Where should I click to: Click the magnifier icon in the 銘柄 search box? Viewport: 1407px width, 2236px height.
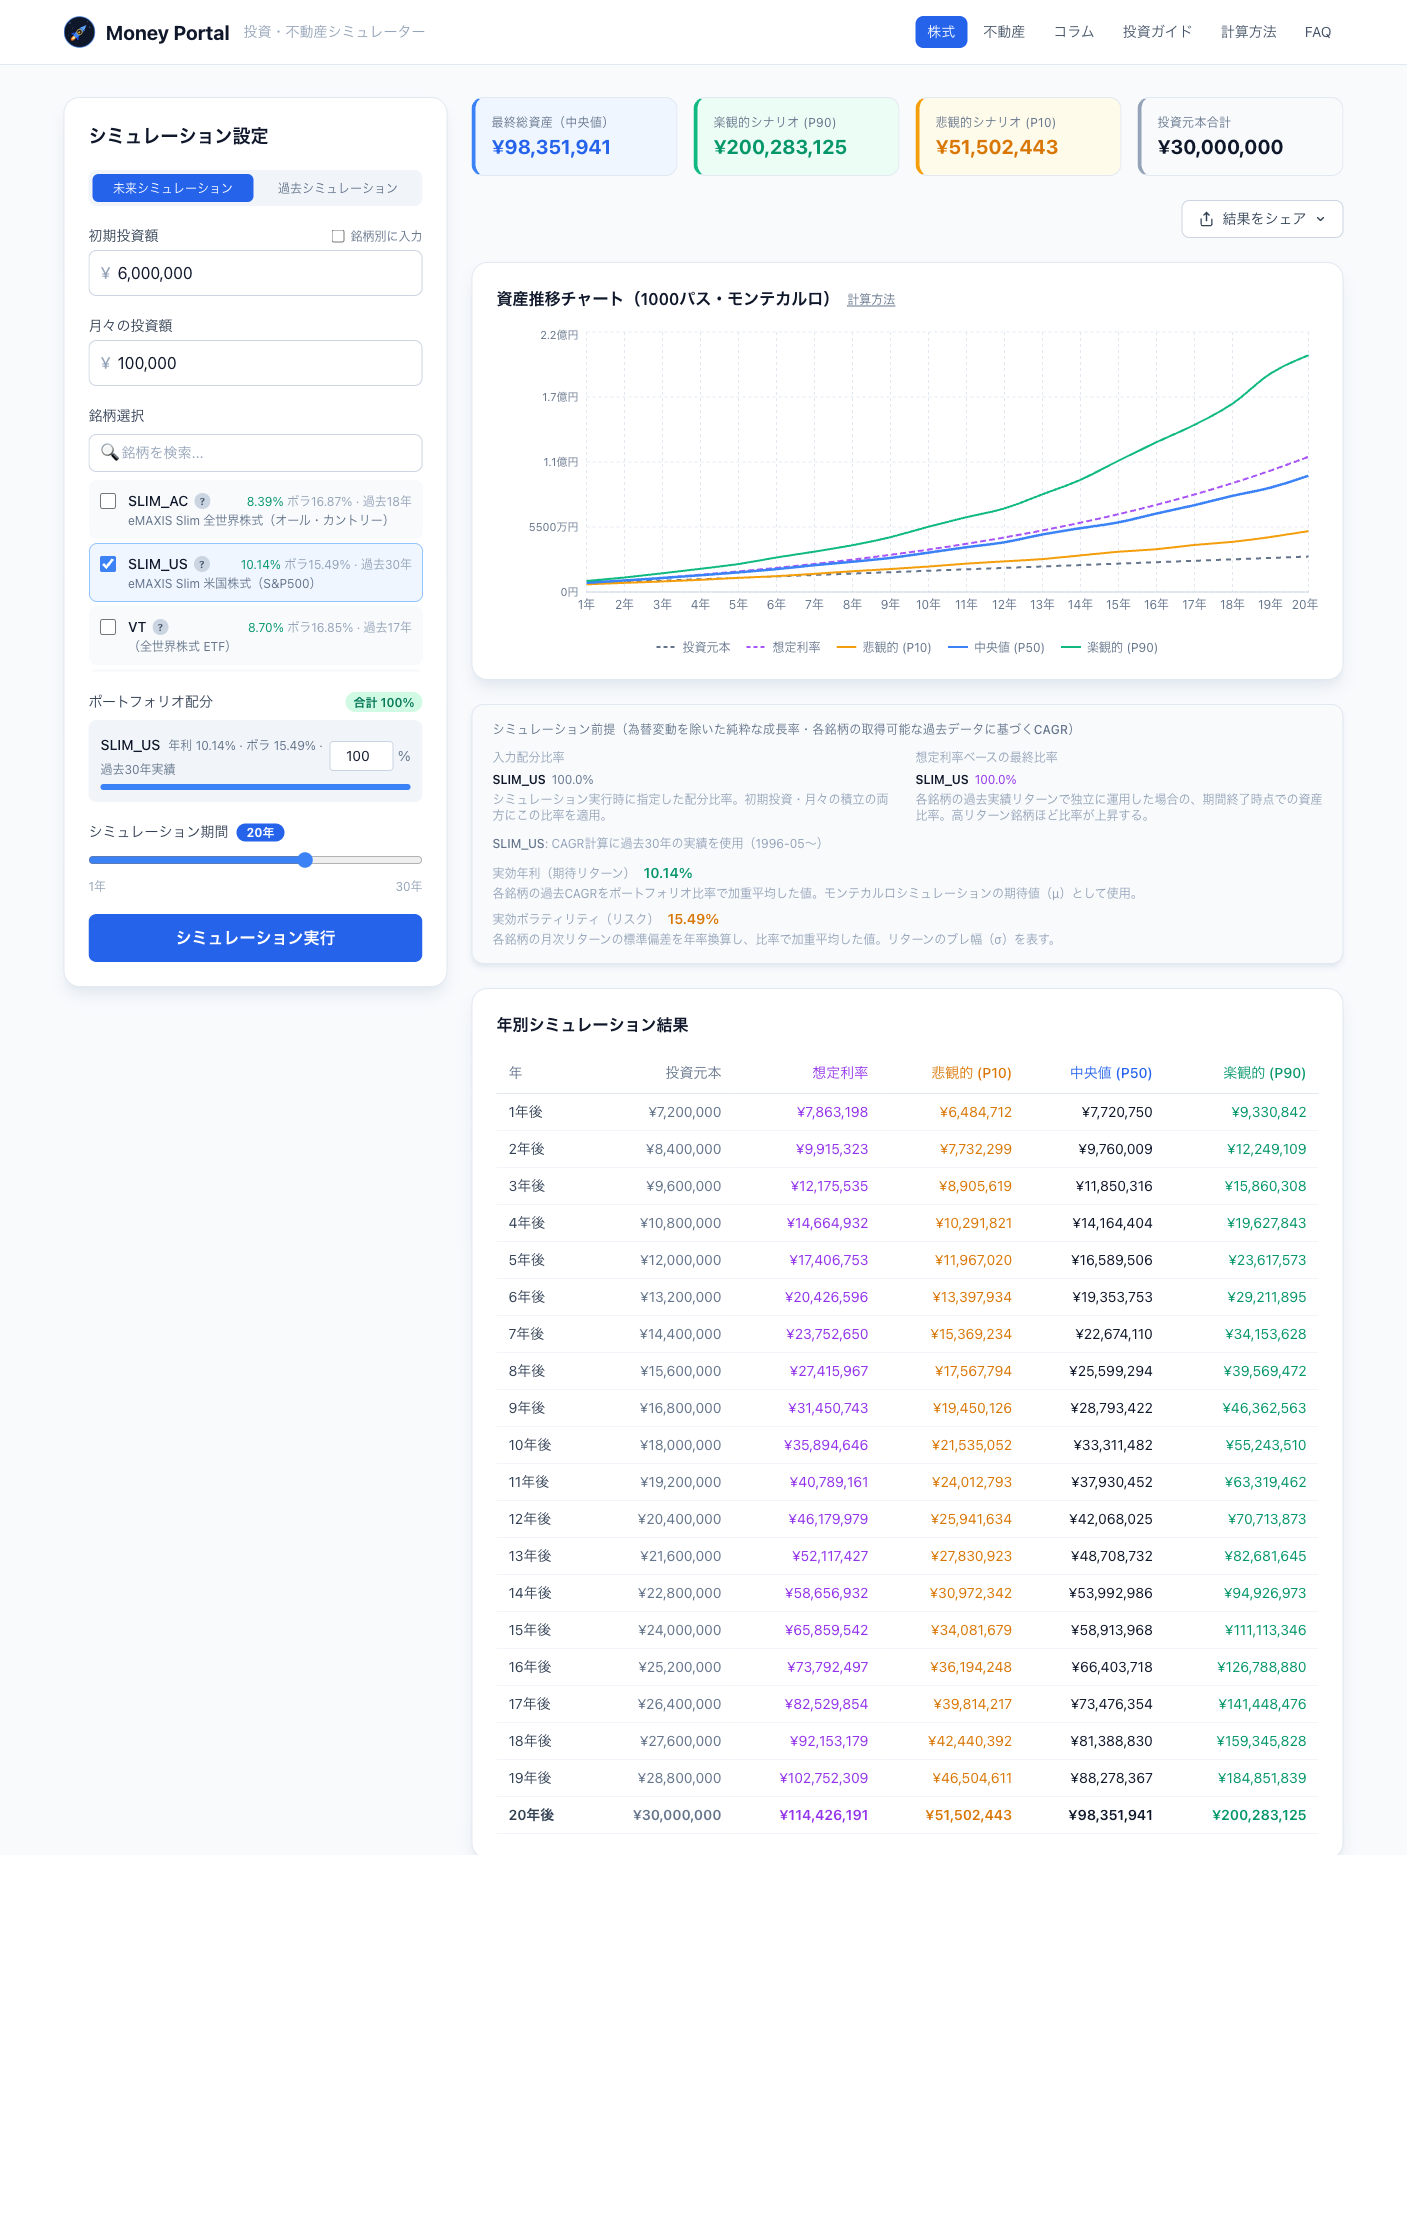coord(110,452)
